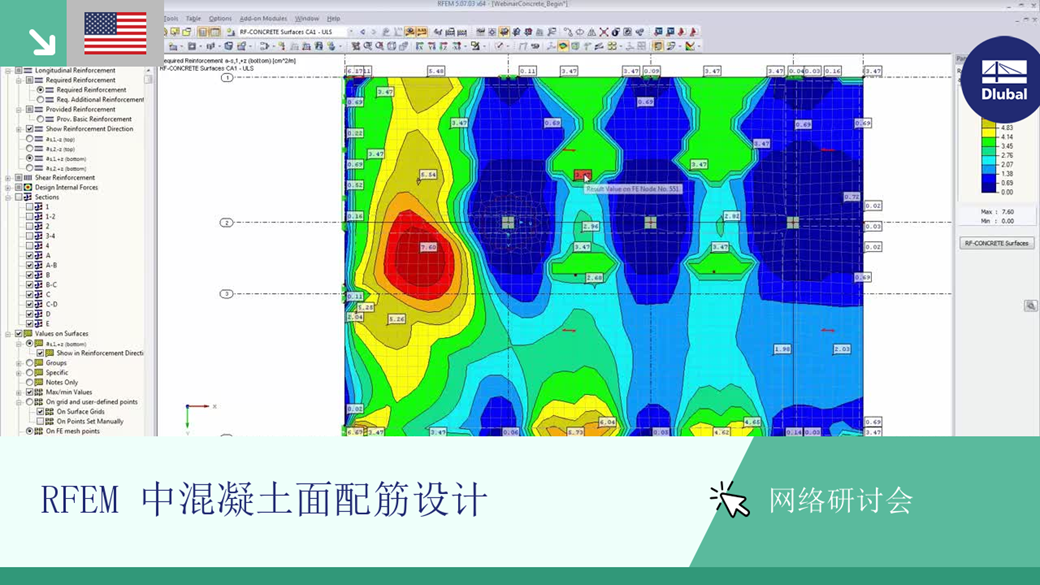The height and width of the screenshot is (585, 1040).
Task: Collapse the Sections tree node
Action: 8,197
